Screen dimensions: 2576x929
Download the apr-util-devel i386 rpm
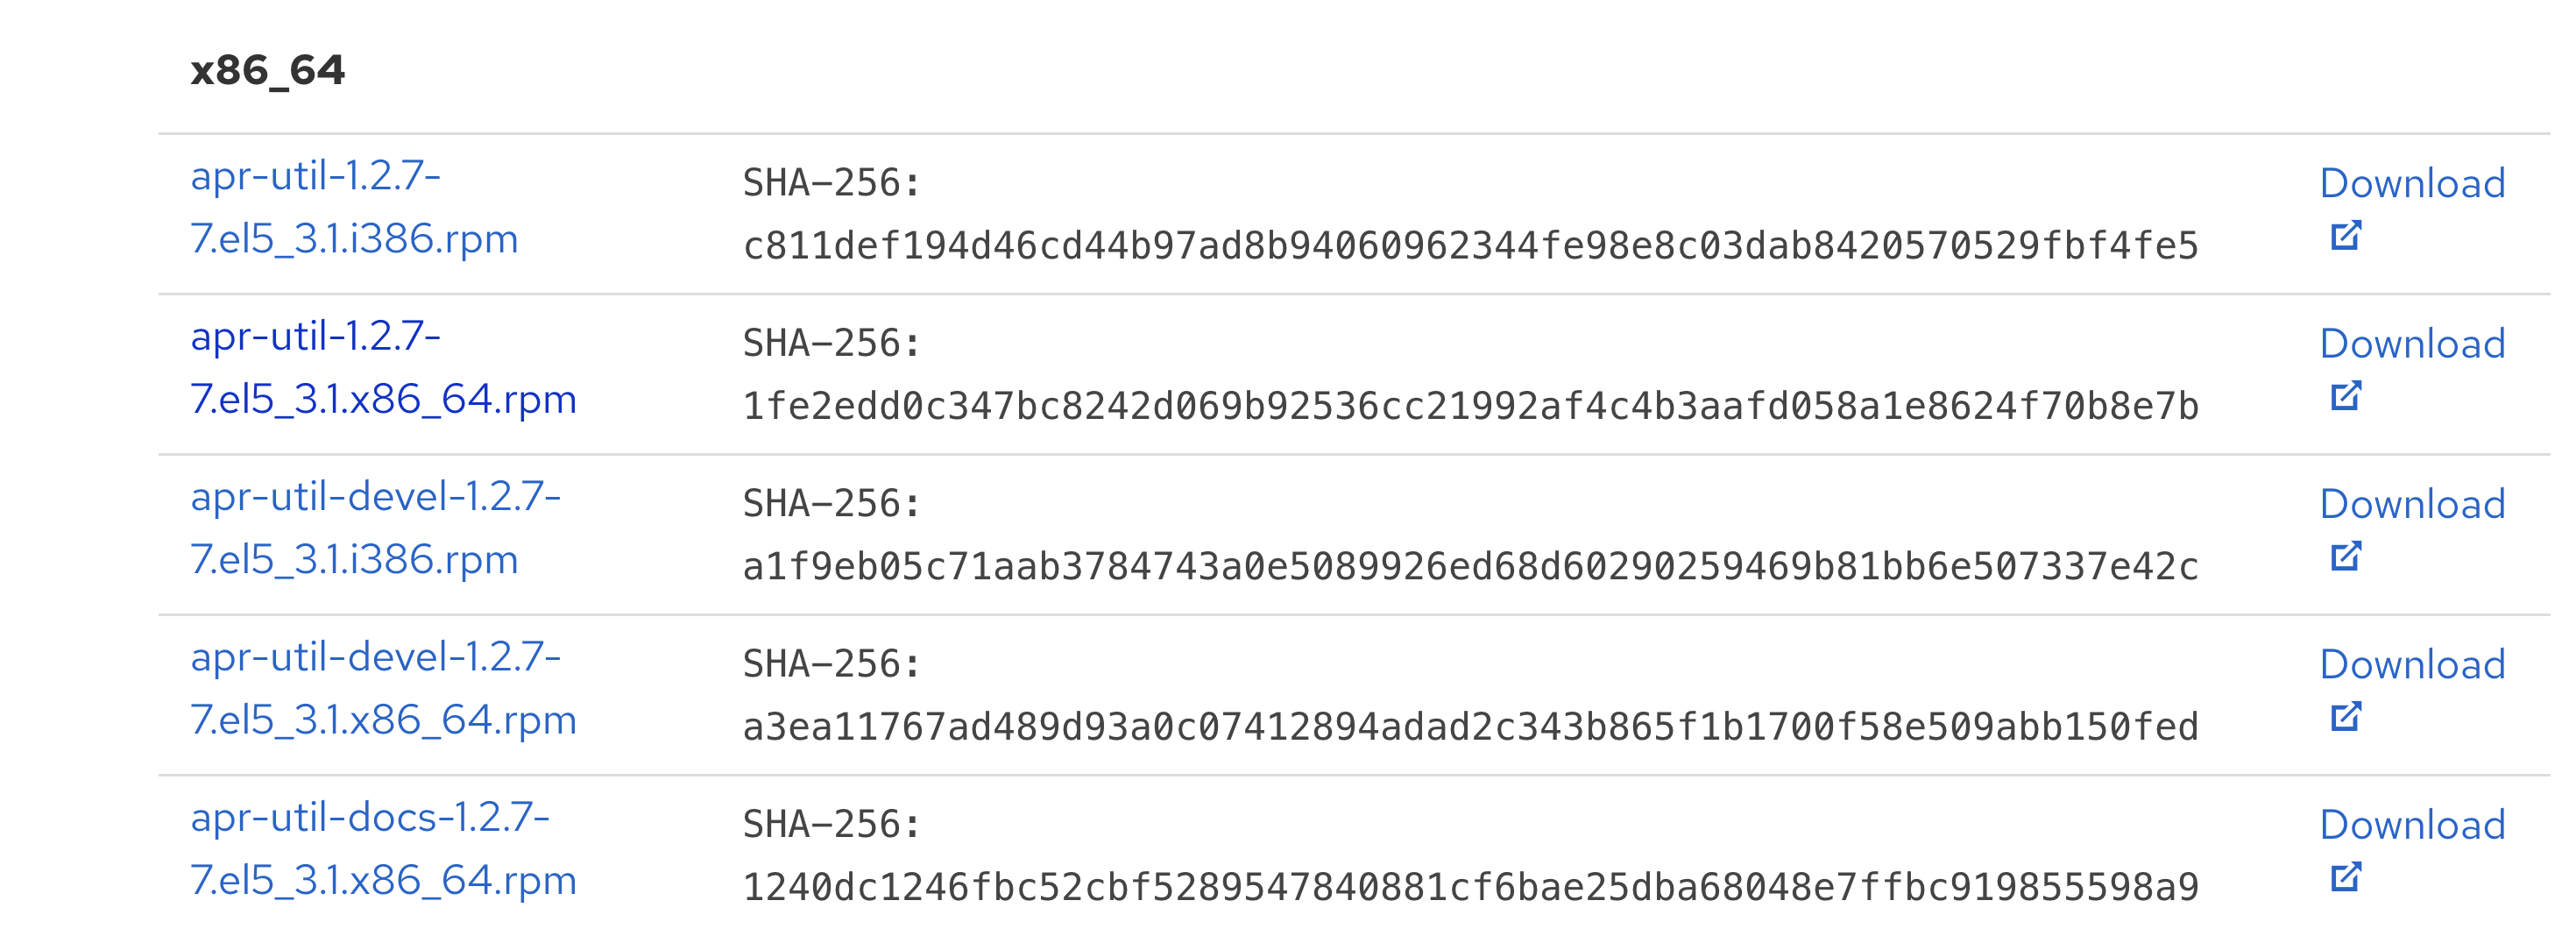pos(2411,504)
